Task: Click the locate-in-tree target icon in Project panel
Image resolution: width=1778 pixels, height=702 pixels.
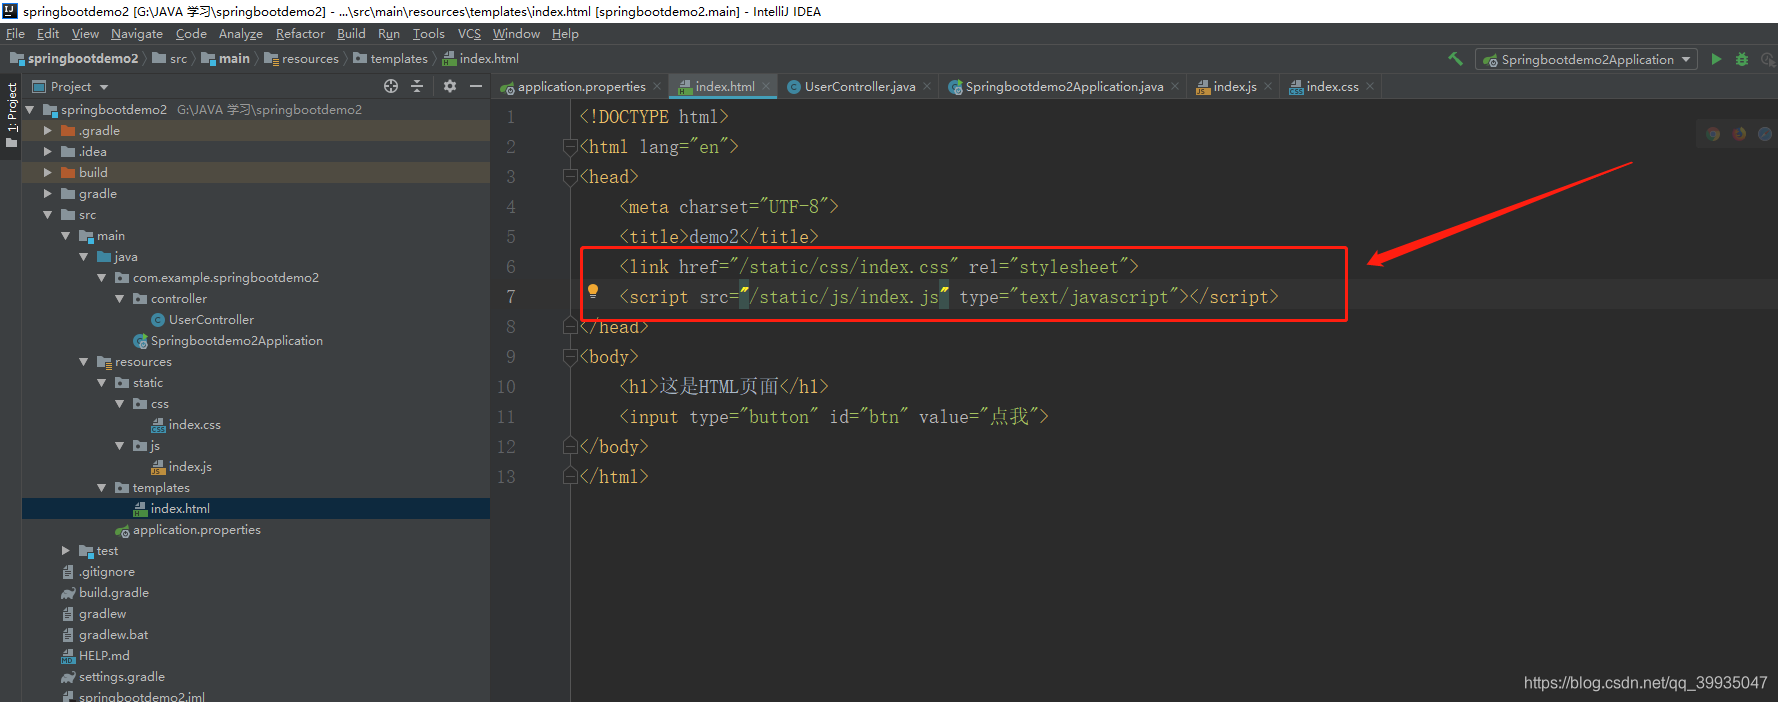Action: pyautogui.click(x=391, y=86)
